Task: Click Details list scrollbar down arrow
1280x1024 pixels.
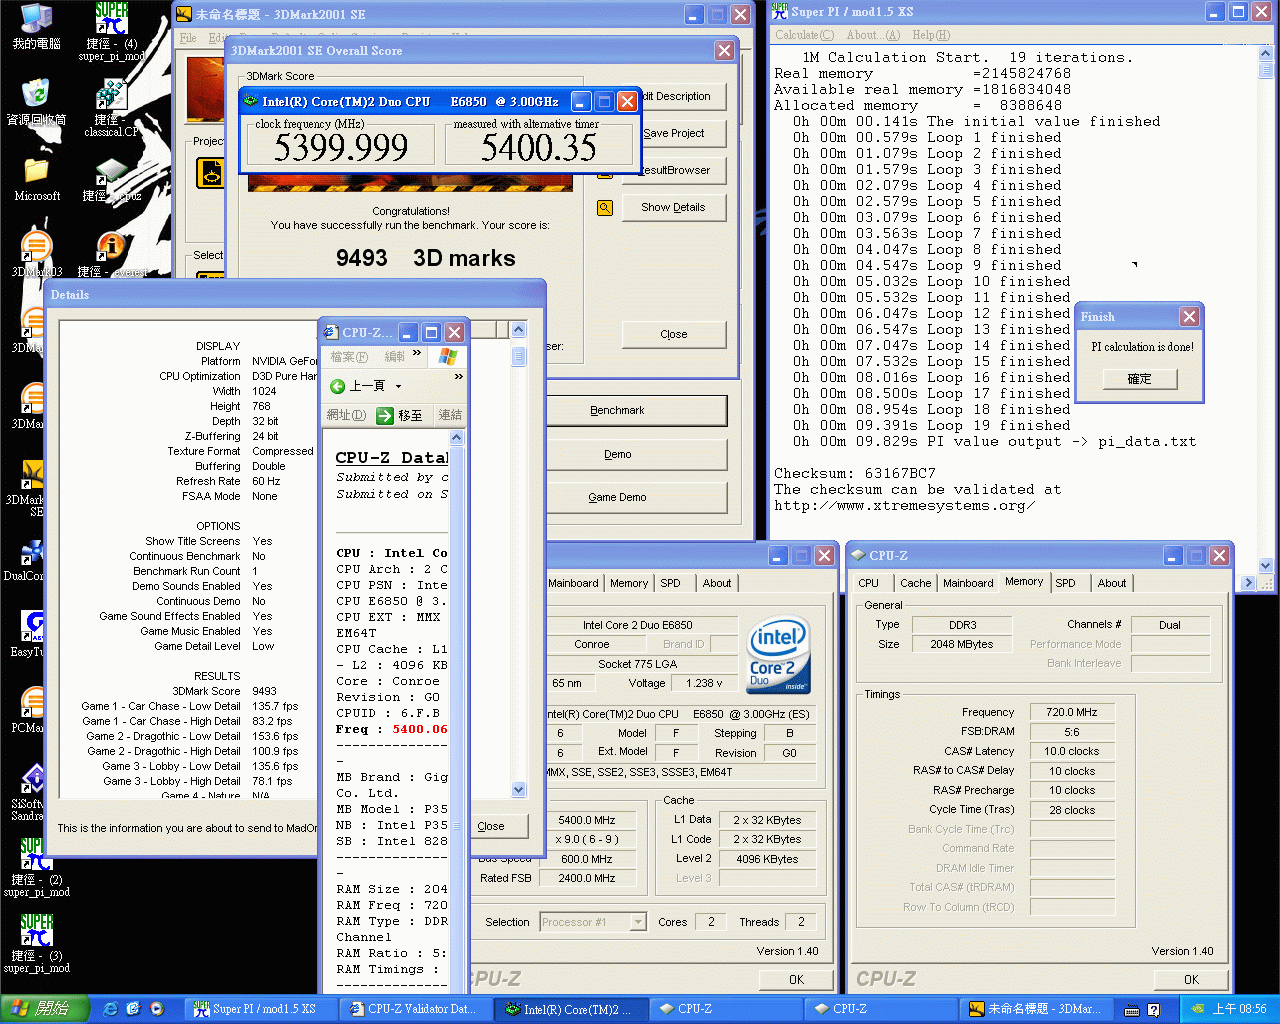Action: click(518, 789)
